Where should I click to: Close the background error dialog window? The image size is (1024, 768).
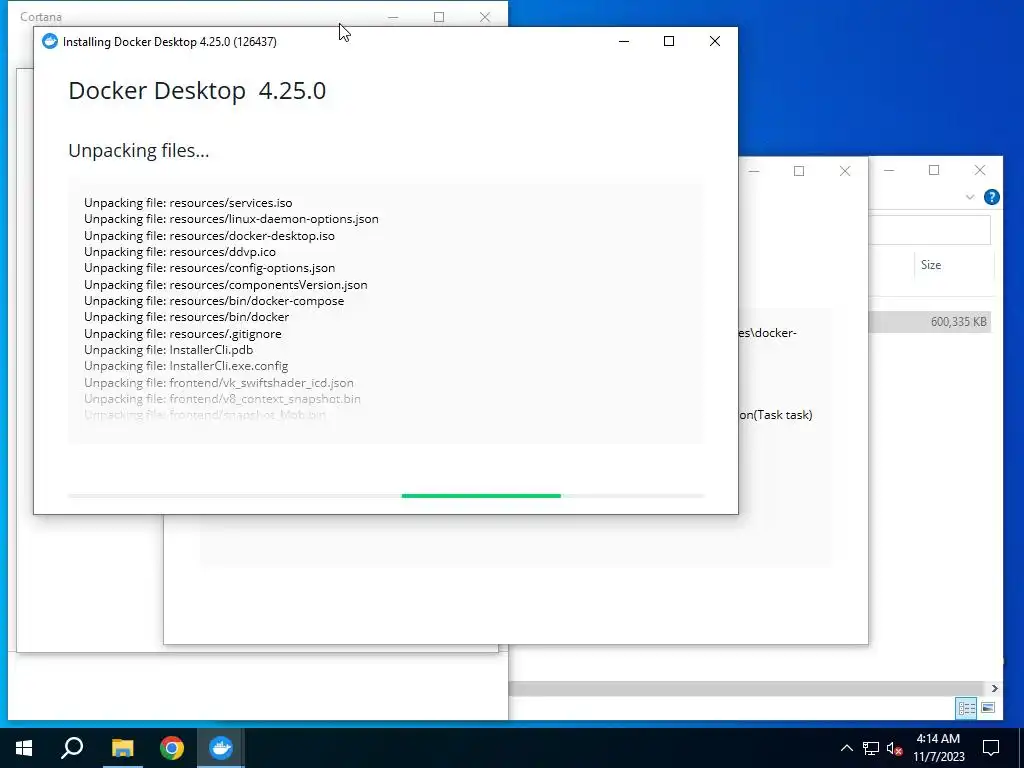(x=844, y=171)
